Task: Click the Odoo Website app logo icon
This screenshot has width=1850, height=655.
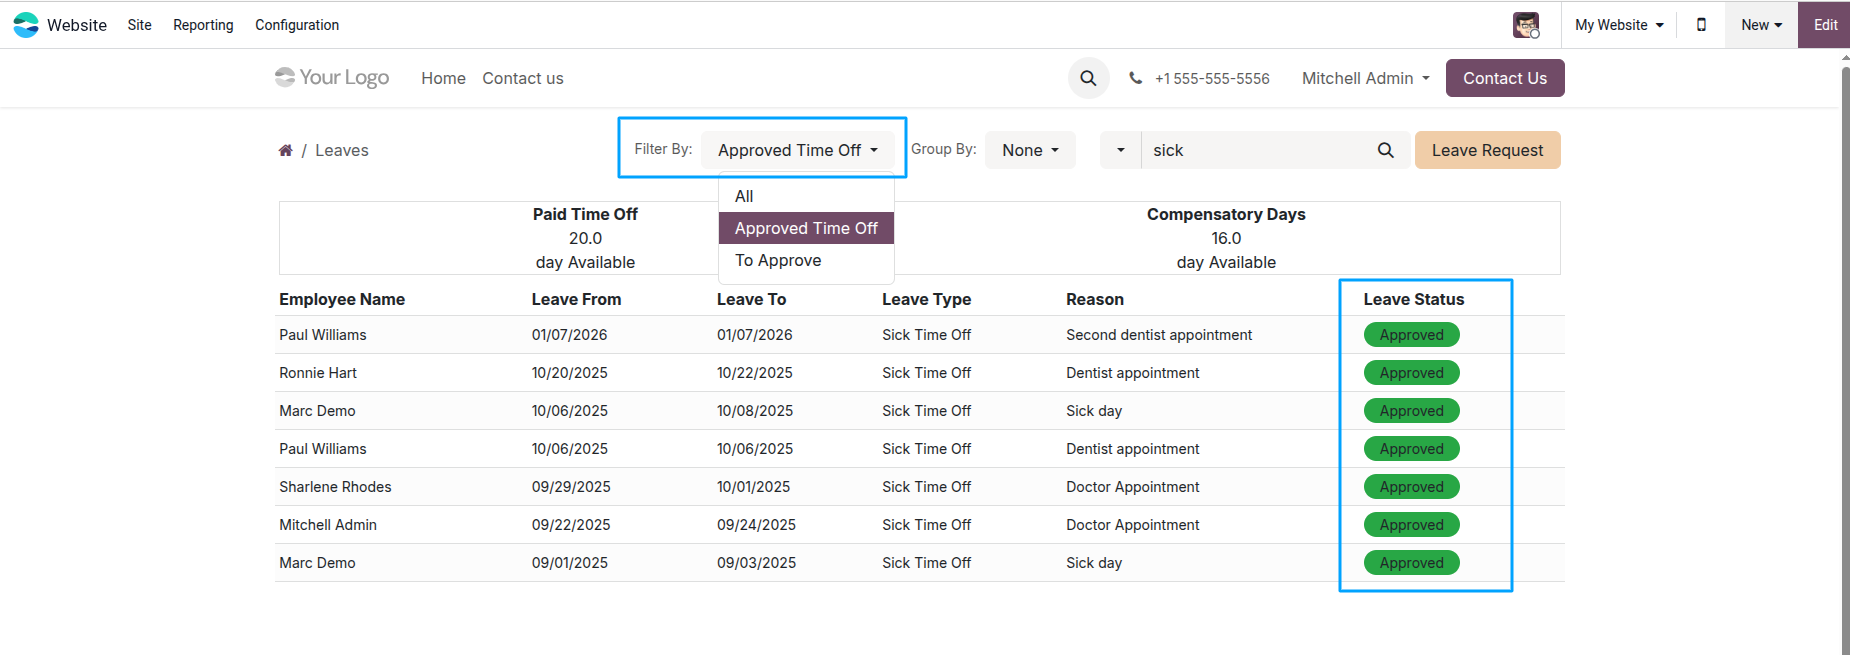Action: point(26,25)
